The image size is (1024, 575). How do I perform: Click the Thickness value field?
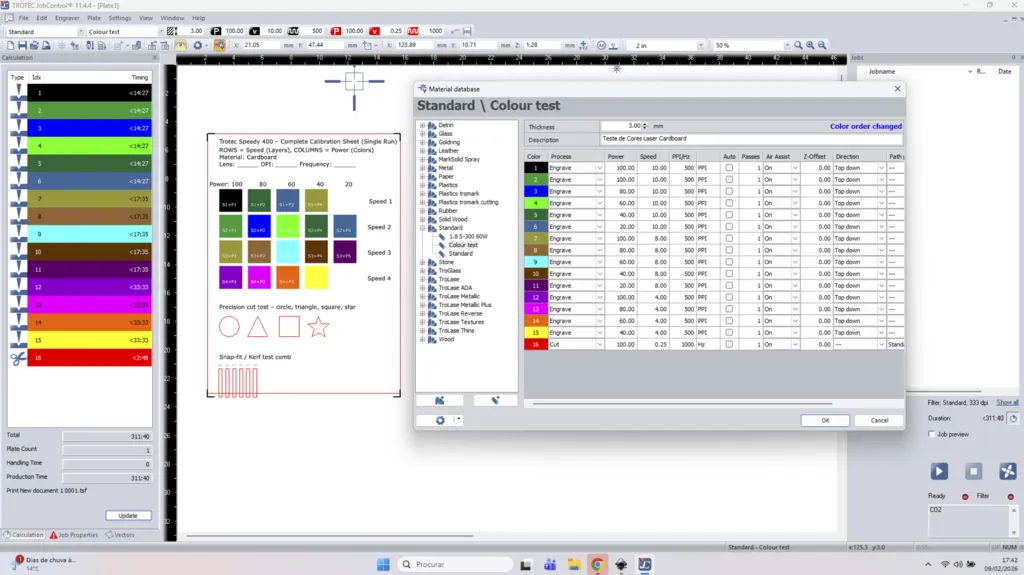pos(621,126)
